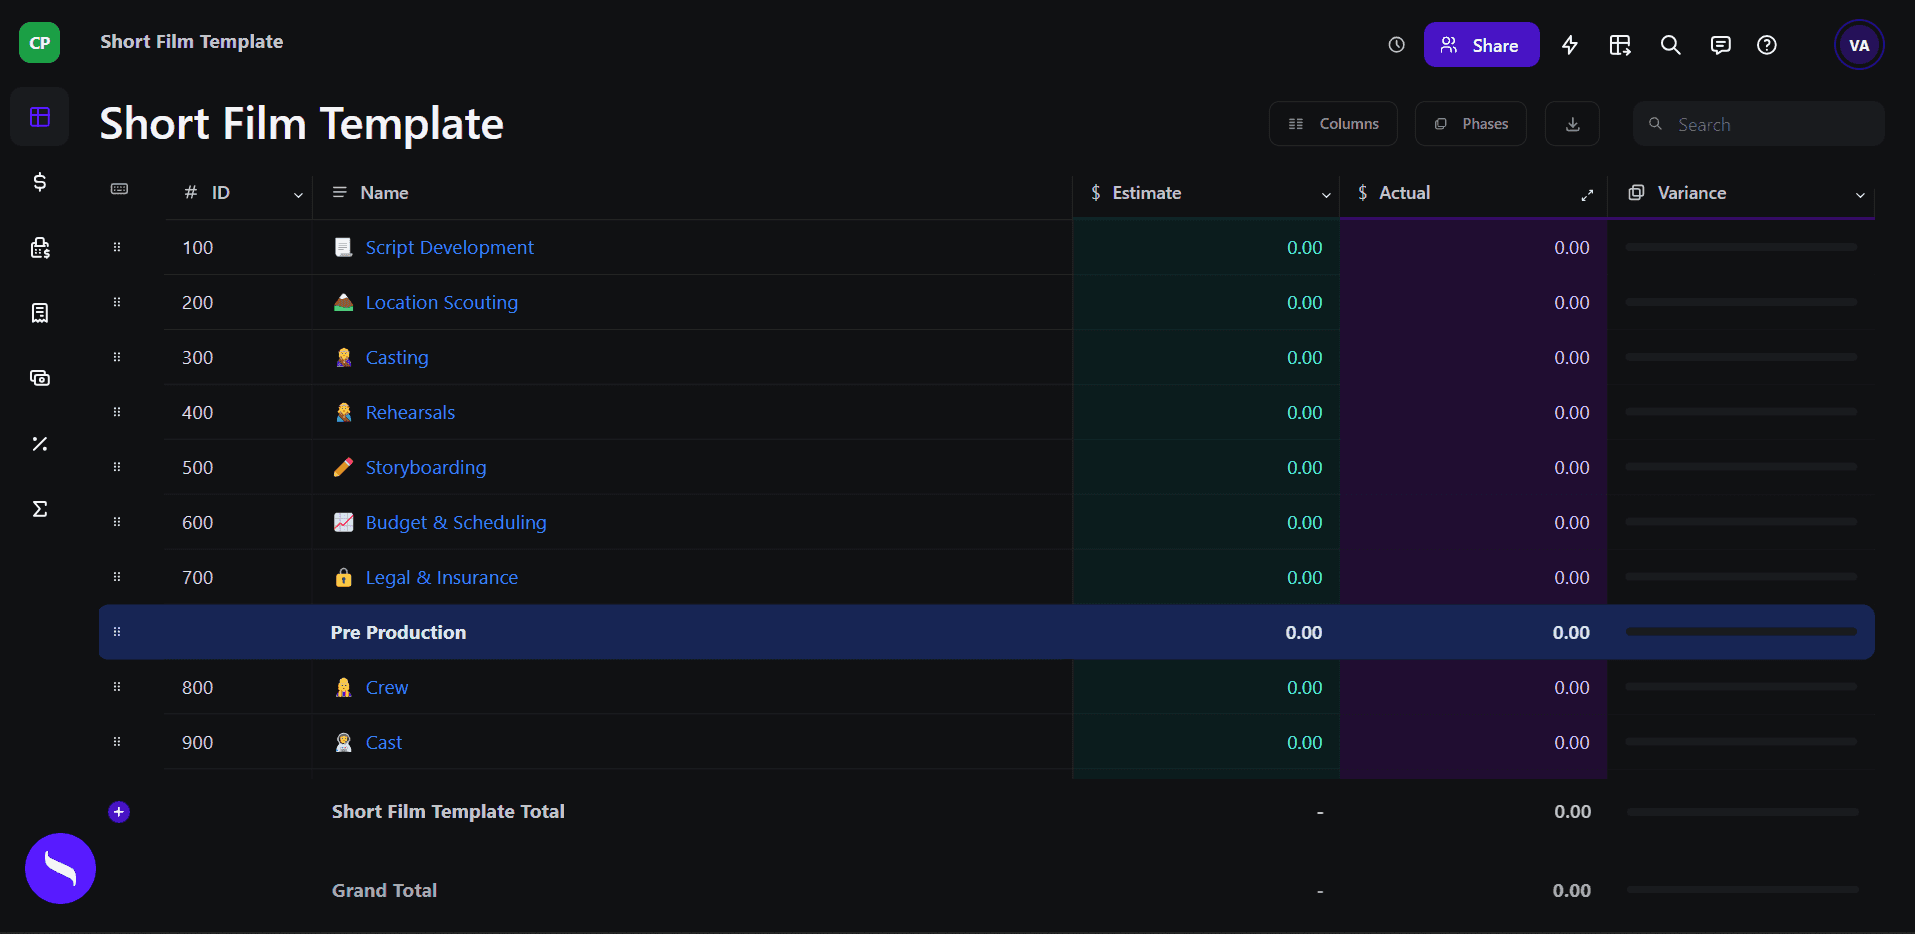Click the top-bar magnifier search icon
Image resolution: width=1915 pixels, height=934 pixels.
[x=1670, y=45]
